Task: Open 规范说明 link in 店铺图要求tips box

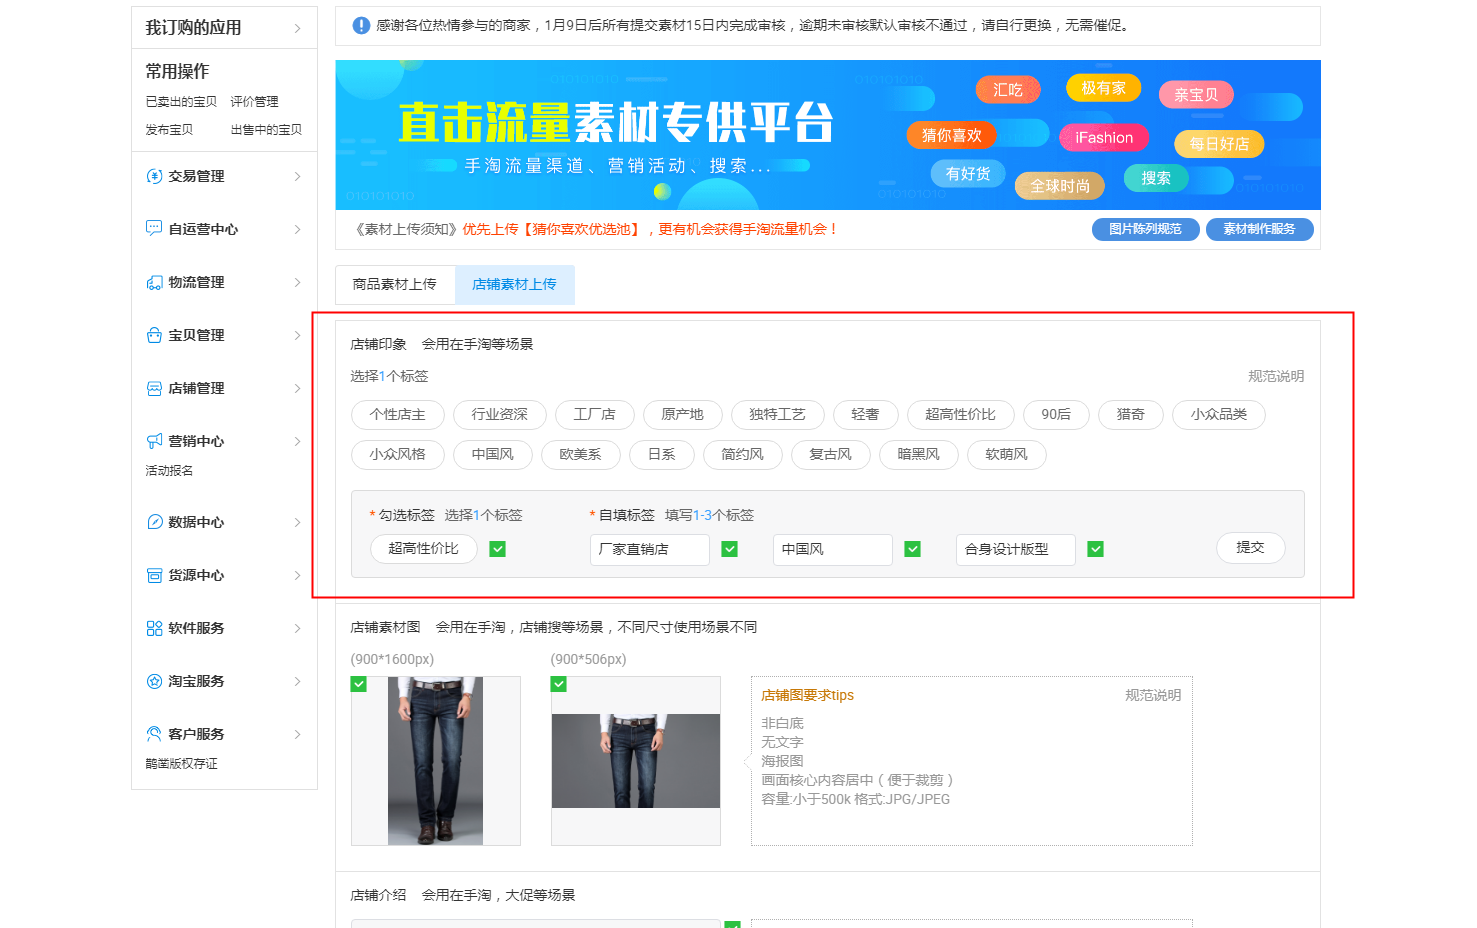Action: [1153, 695]
